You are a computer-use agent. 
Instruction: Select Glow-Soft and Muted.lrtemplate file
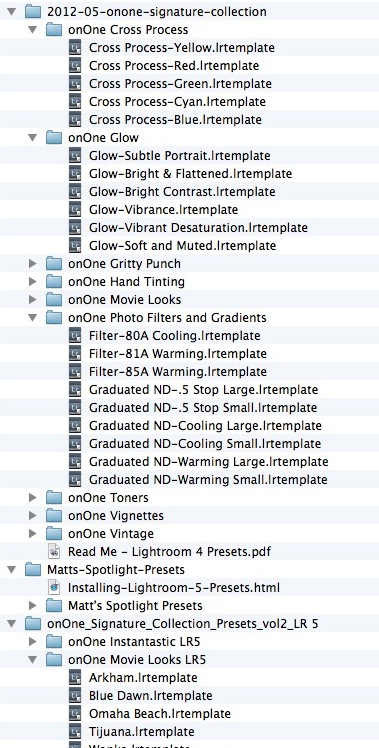coord(182,246)
